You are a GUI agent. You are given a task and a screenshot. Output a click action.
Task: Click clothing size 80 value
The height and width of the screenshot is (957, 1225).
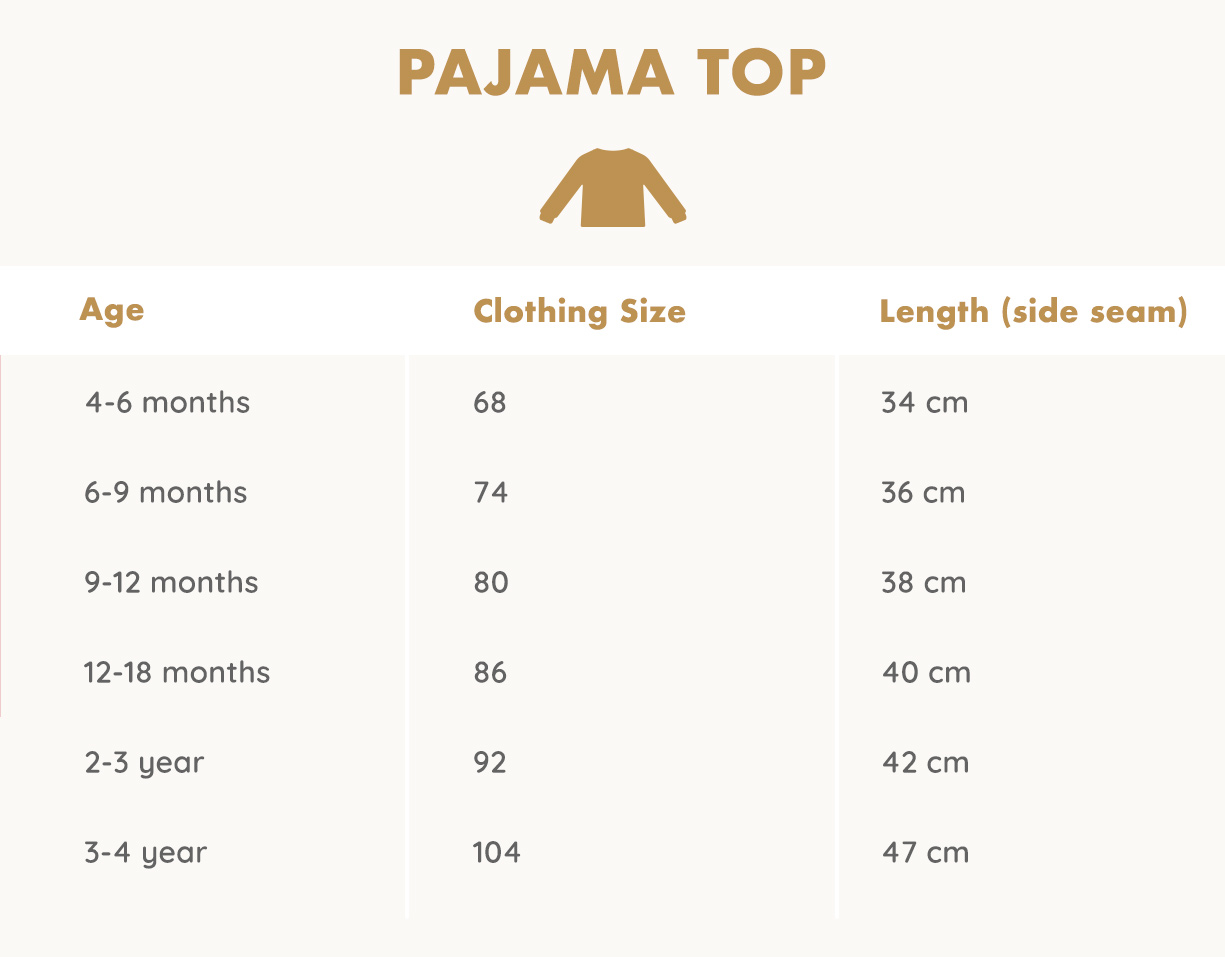click(491, 583)
